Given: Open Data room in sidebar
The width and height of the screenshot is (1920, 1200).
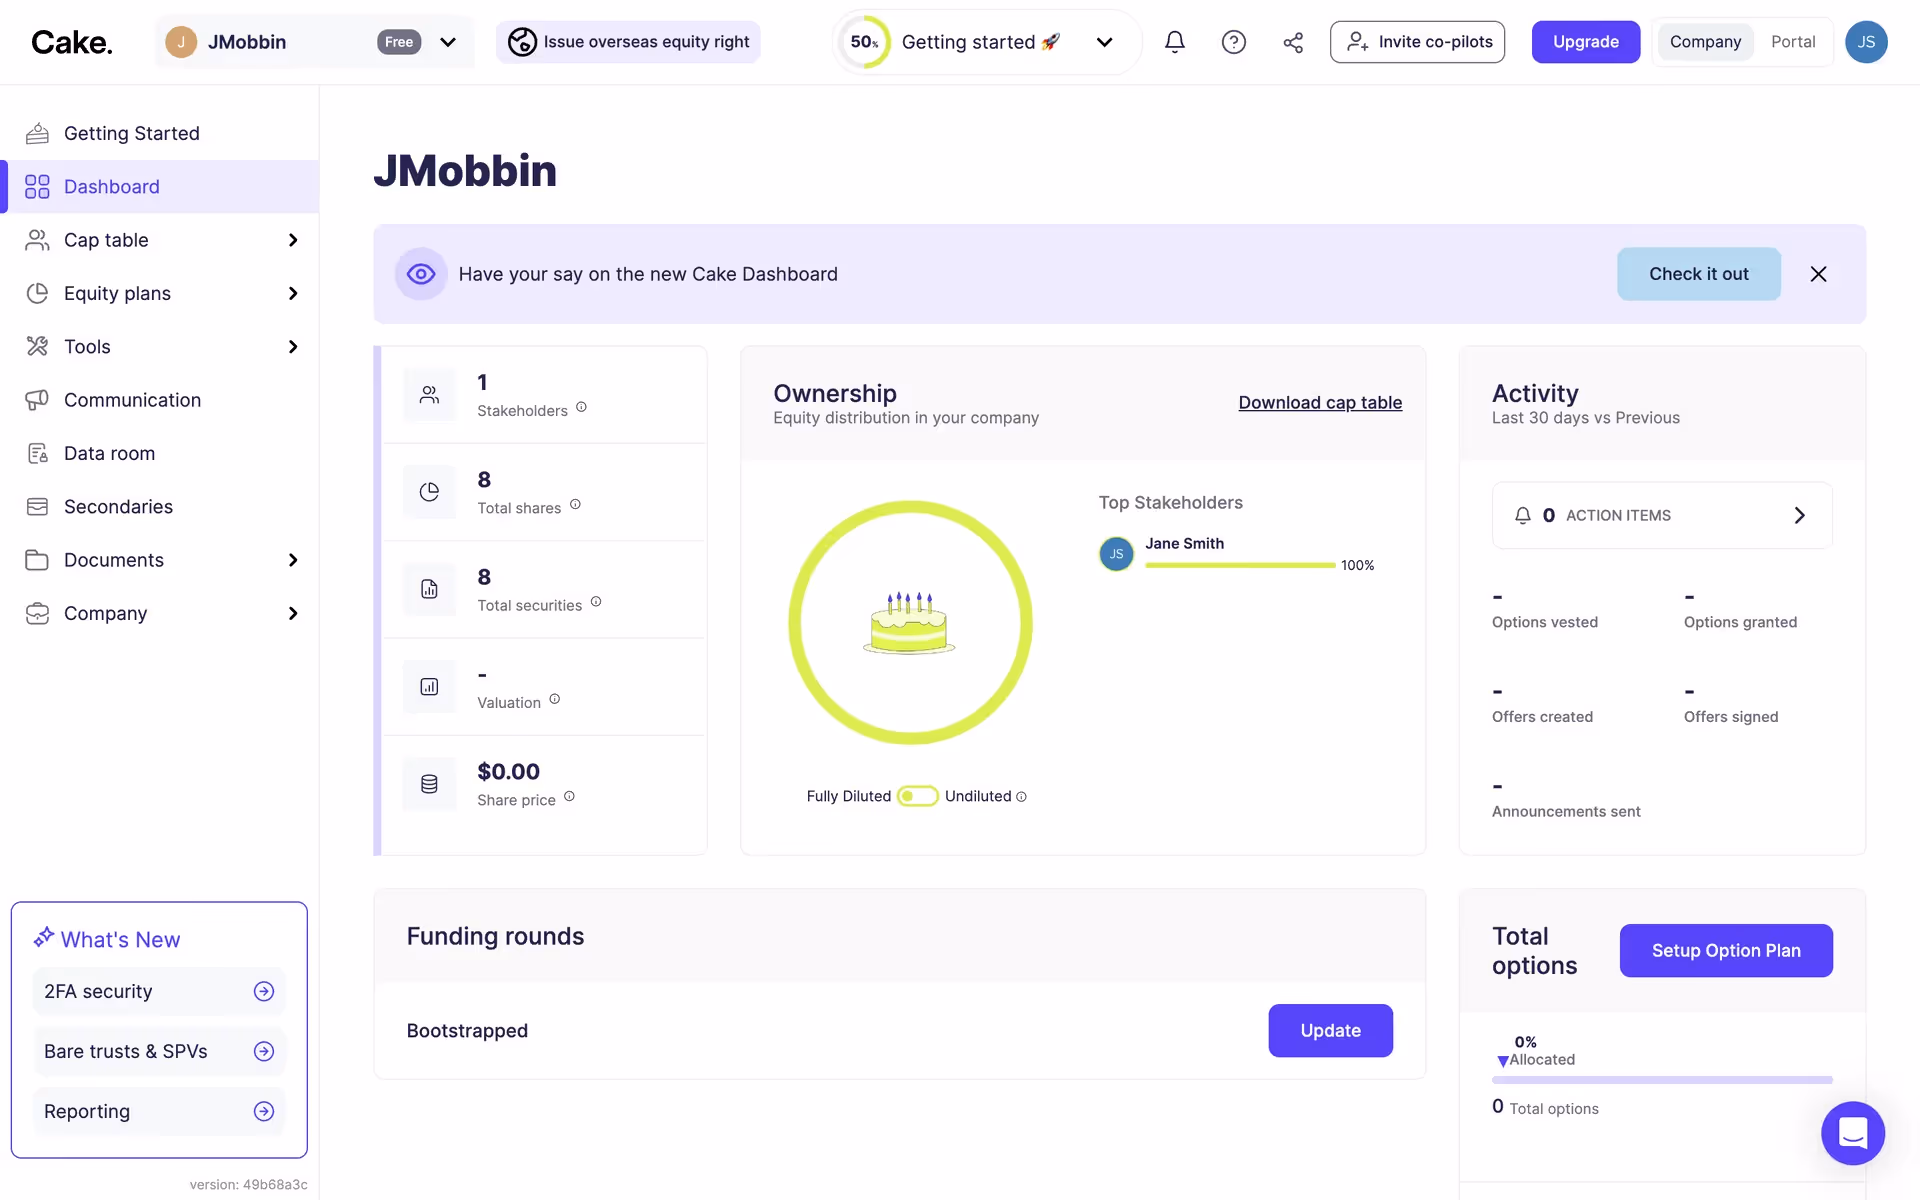Looking at the screenshot, I should (x=109, y=453).
